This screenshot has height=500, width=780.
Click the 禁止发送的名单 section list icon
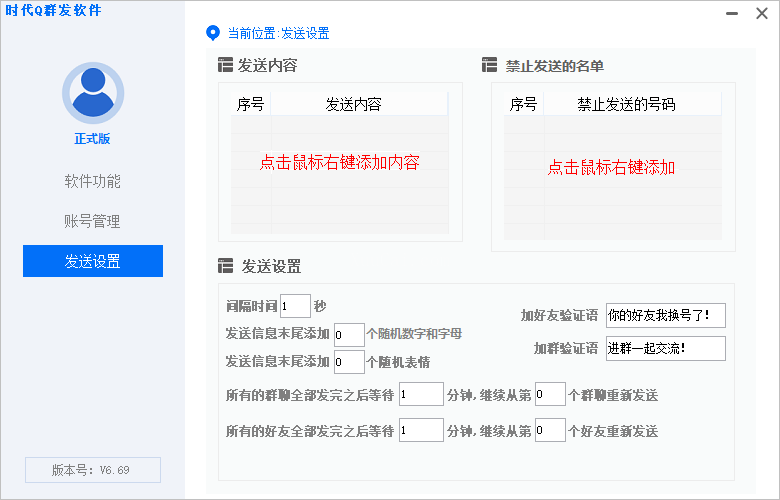pyautogui.click(x=489, y=66)
